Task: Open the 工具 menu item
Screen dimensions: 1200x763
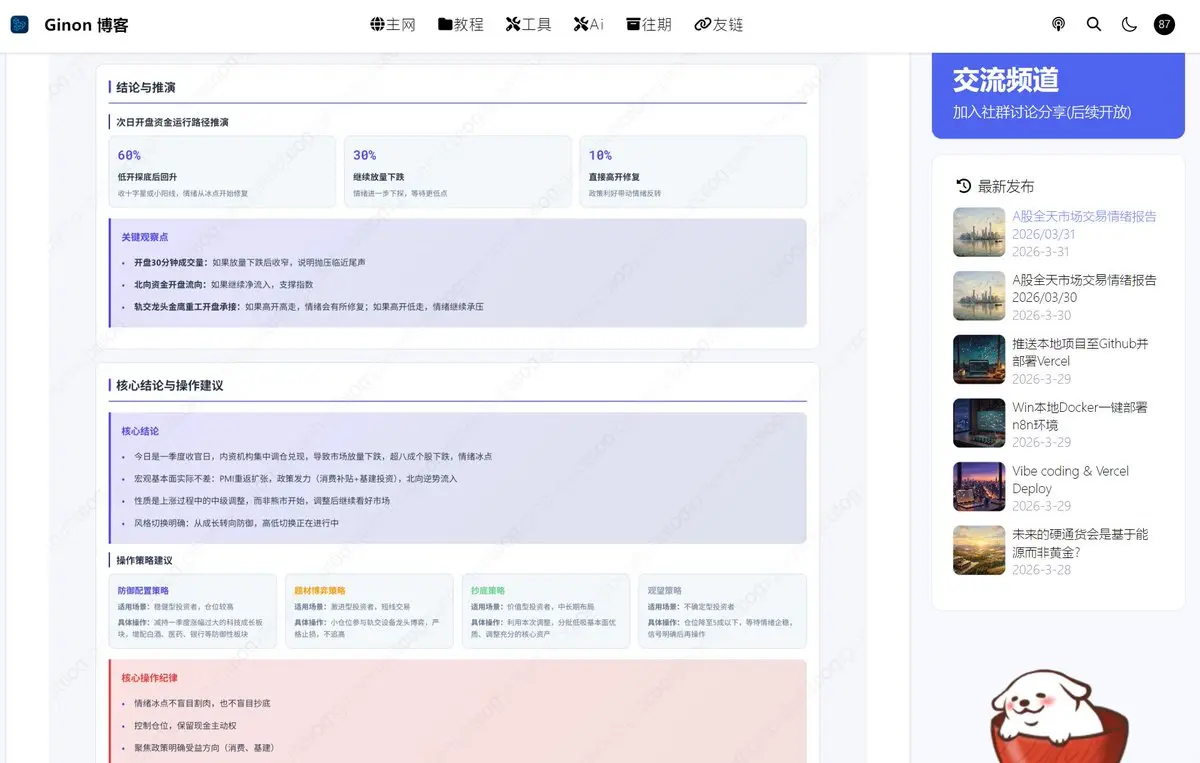Action: pyautogui.click(x=529, y=24)
